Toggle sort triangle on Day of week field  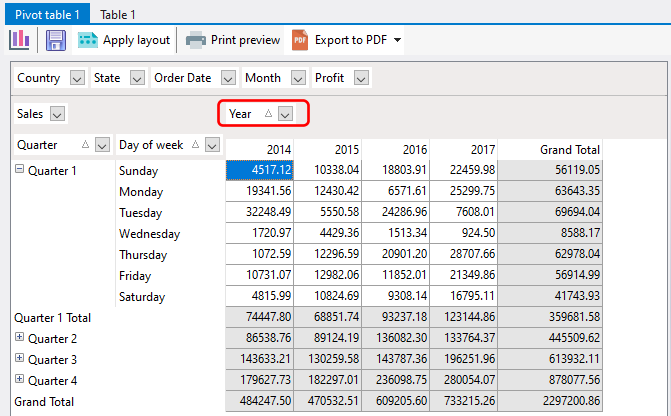(195, 145)
